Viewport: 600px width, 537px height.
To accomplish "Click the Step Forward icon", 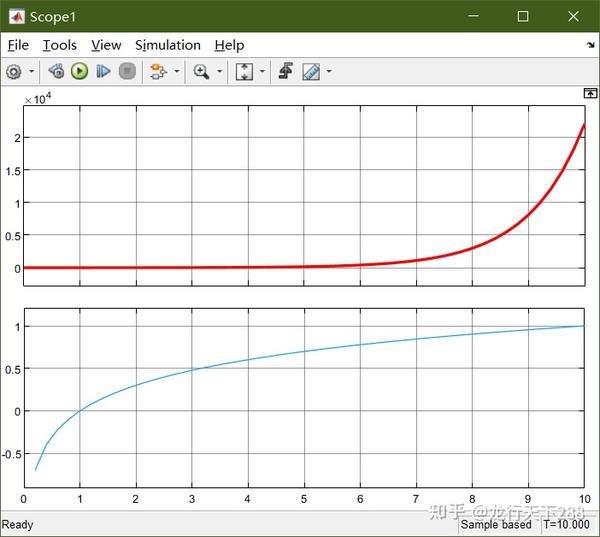I will pos(103,71).
